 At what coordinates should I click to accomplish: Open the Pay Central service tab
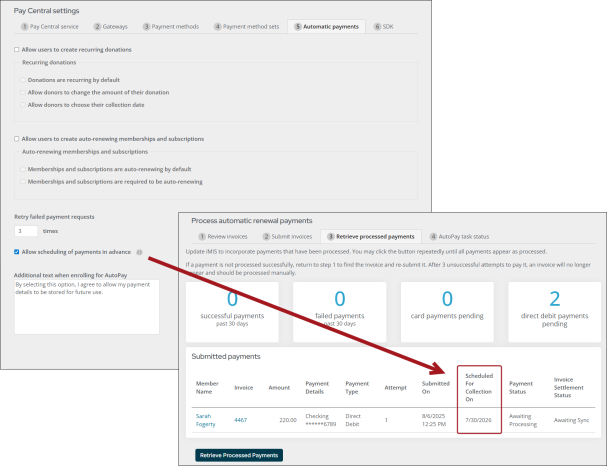point(50,27)
